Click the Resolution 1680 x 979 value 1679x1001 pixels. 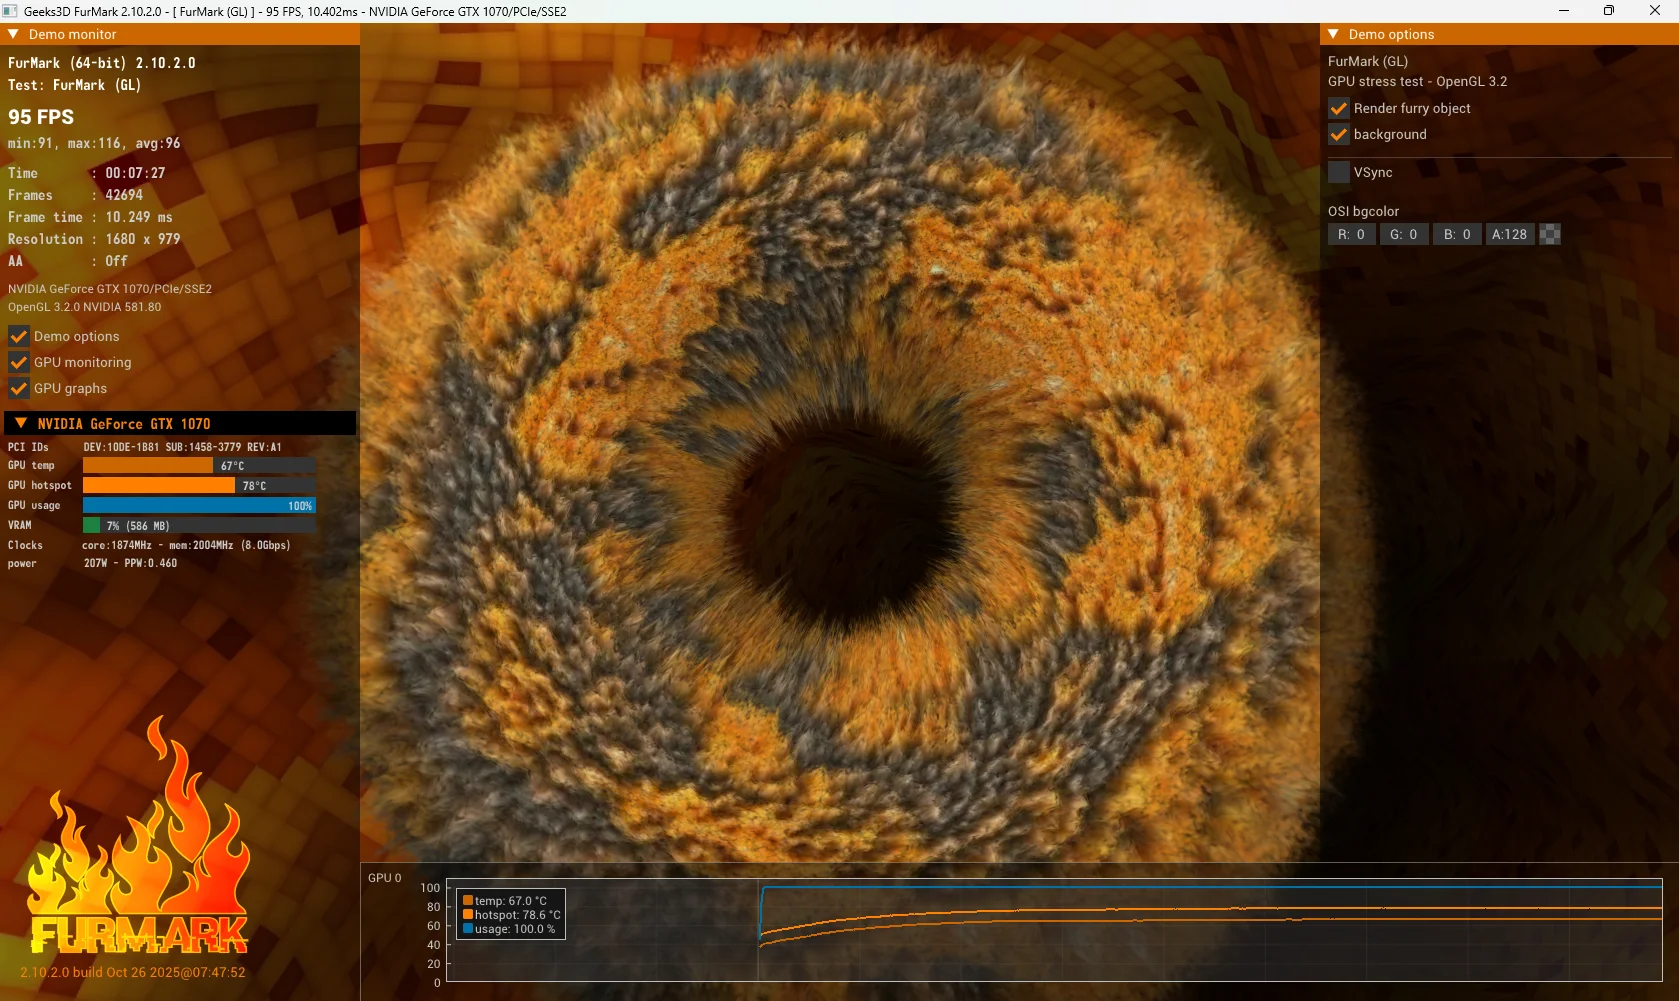point(143,239)
